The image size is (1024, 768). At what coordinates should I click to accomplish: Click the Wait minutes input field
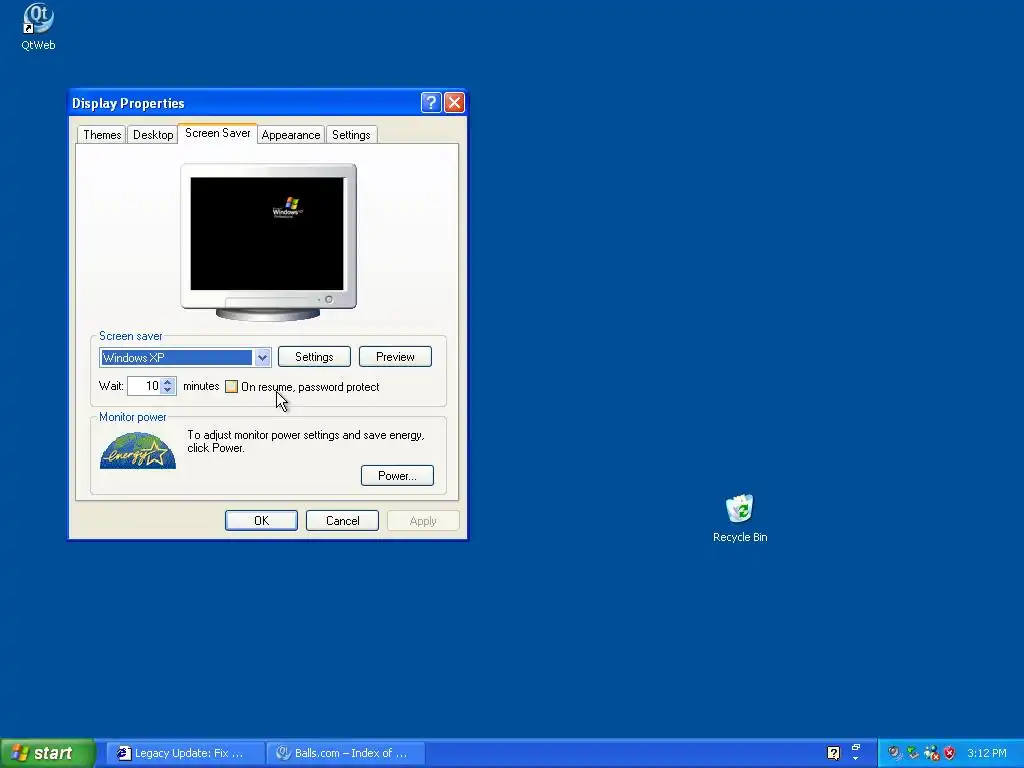(144, 386)
